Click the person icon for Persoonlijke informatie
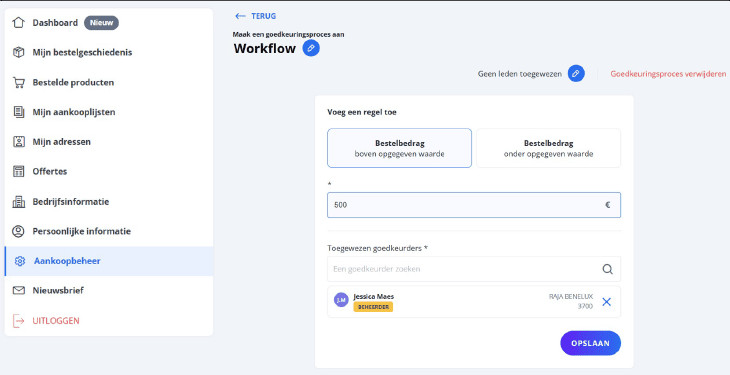The width and height of the screenshot is (730, 375). click(x=18, y=231)
